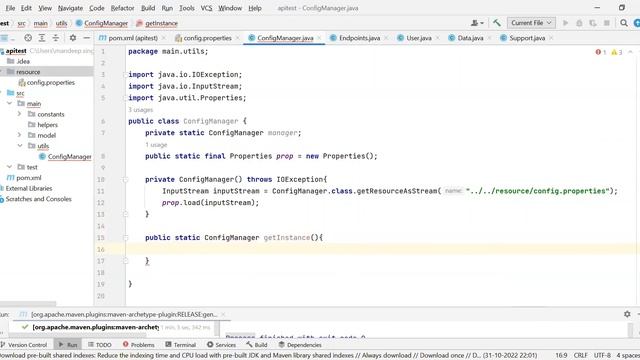Fold the getInstance method at line 15

[125, 238]
